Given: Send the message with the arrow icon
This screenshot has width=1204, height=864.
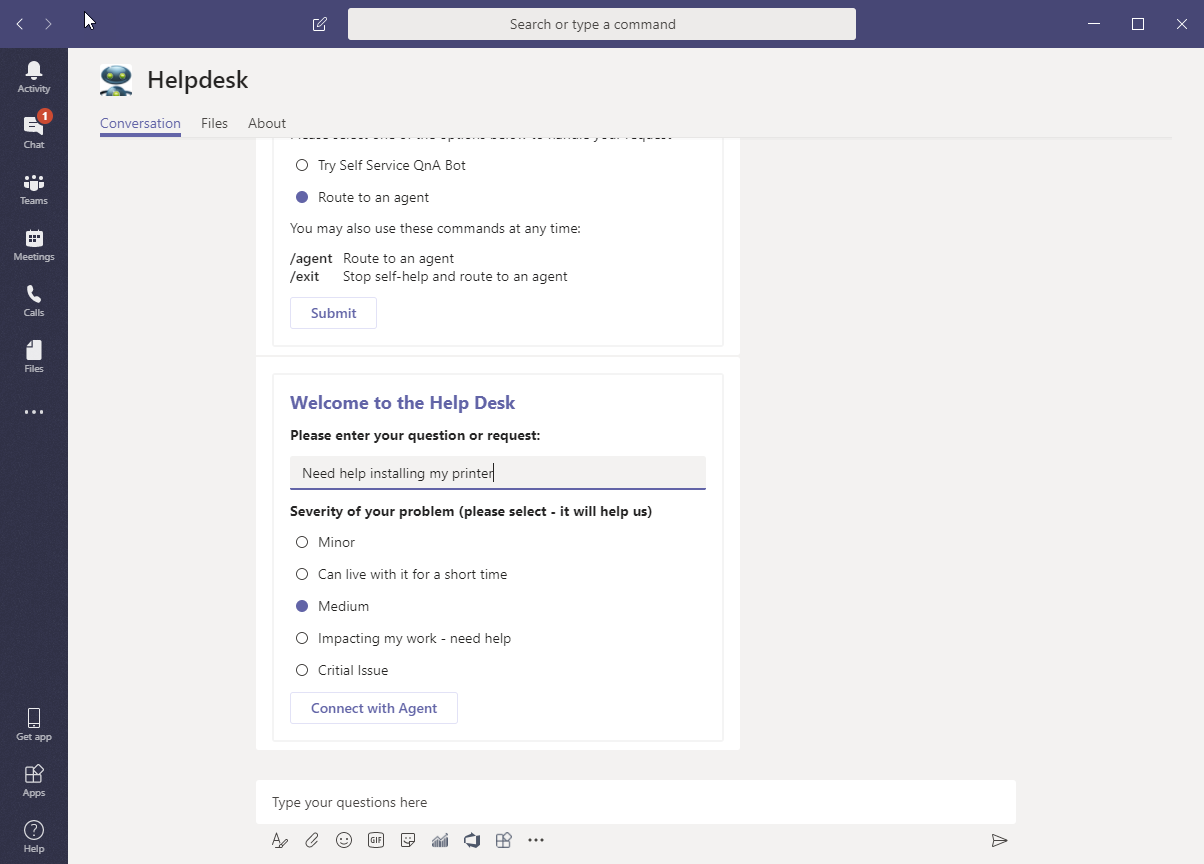Looking at the screenshot, I should coord(999,840).
